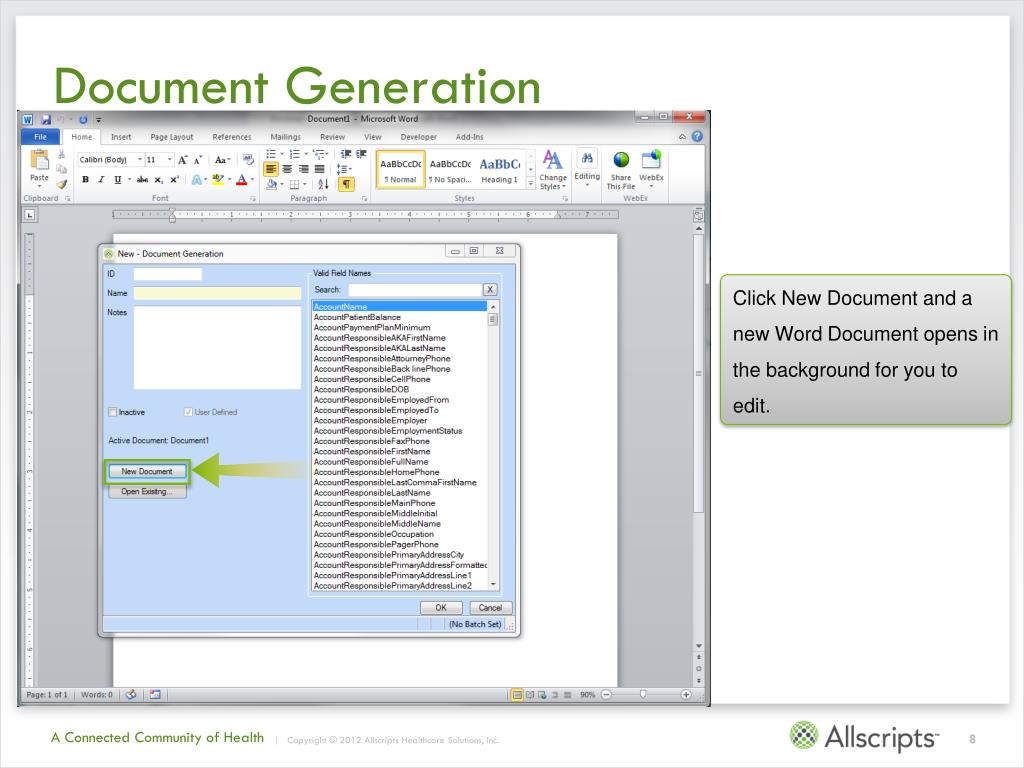Click the Save icon in Quick Access Toolbar
Image resolution: width=1024 pixels, height=768 pixels.
[x=46, y=120]
